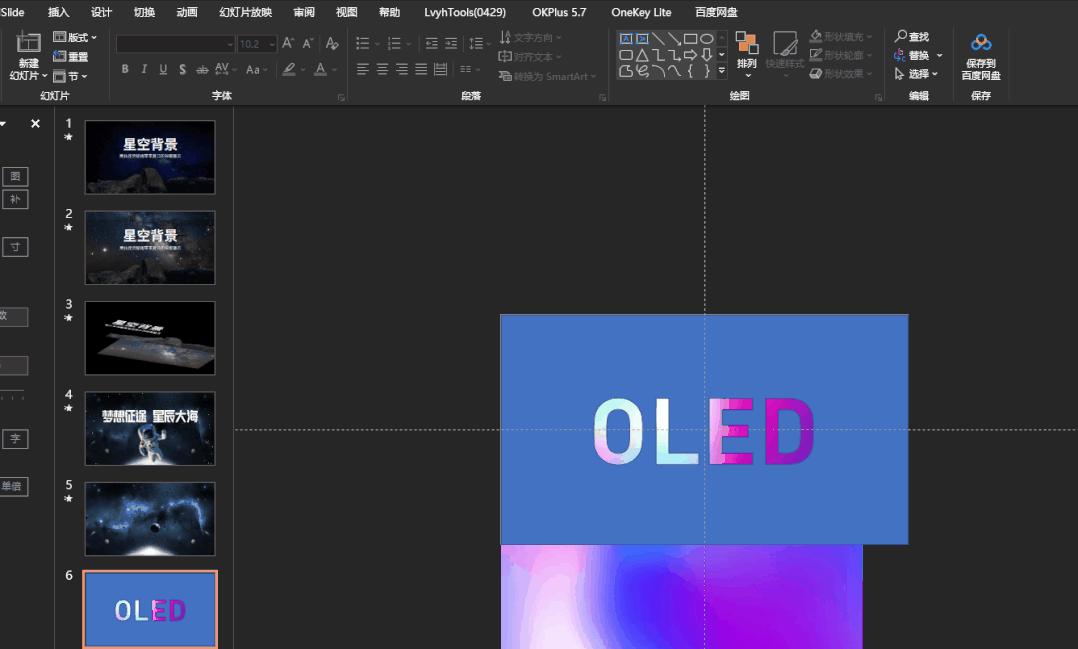The image size is (1078, 649).
Task: Click Save to Baidu Netdisk icon
Action: pos(981,43)
